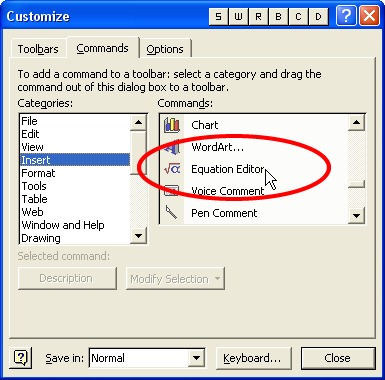Screen dimensions: 385x380
Task: Open the Modify Selection dropdown button
Action: click(x=175, y=278)
